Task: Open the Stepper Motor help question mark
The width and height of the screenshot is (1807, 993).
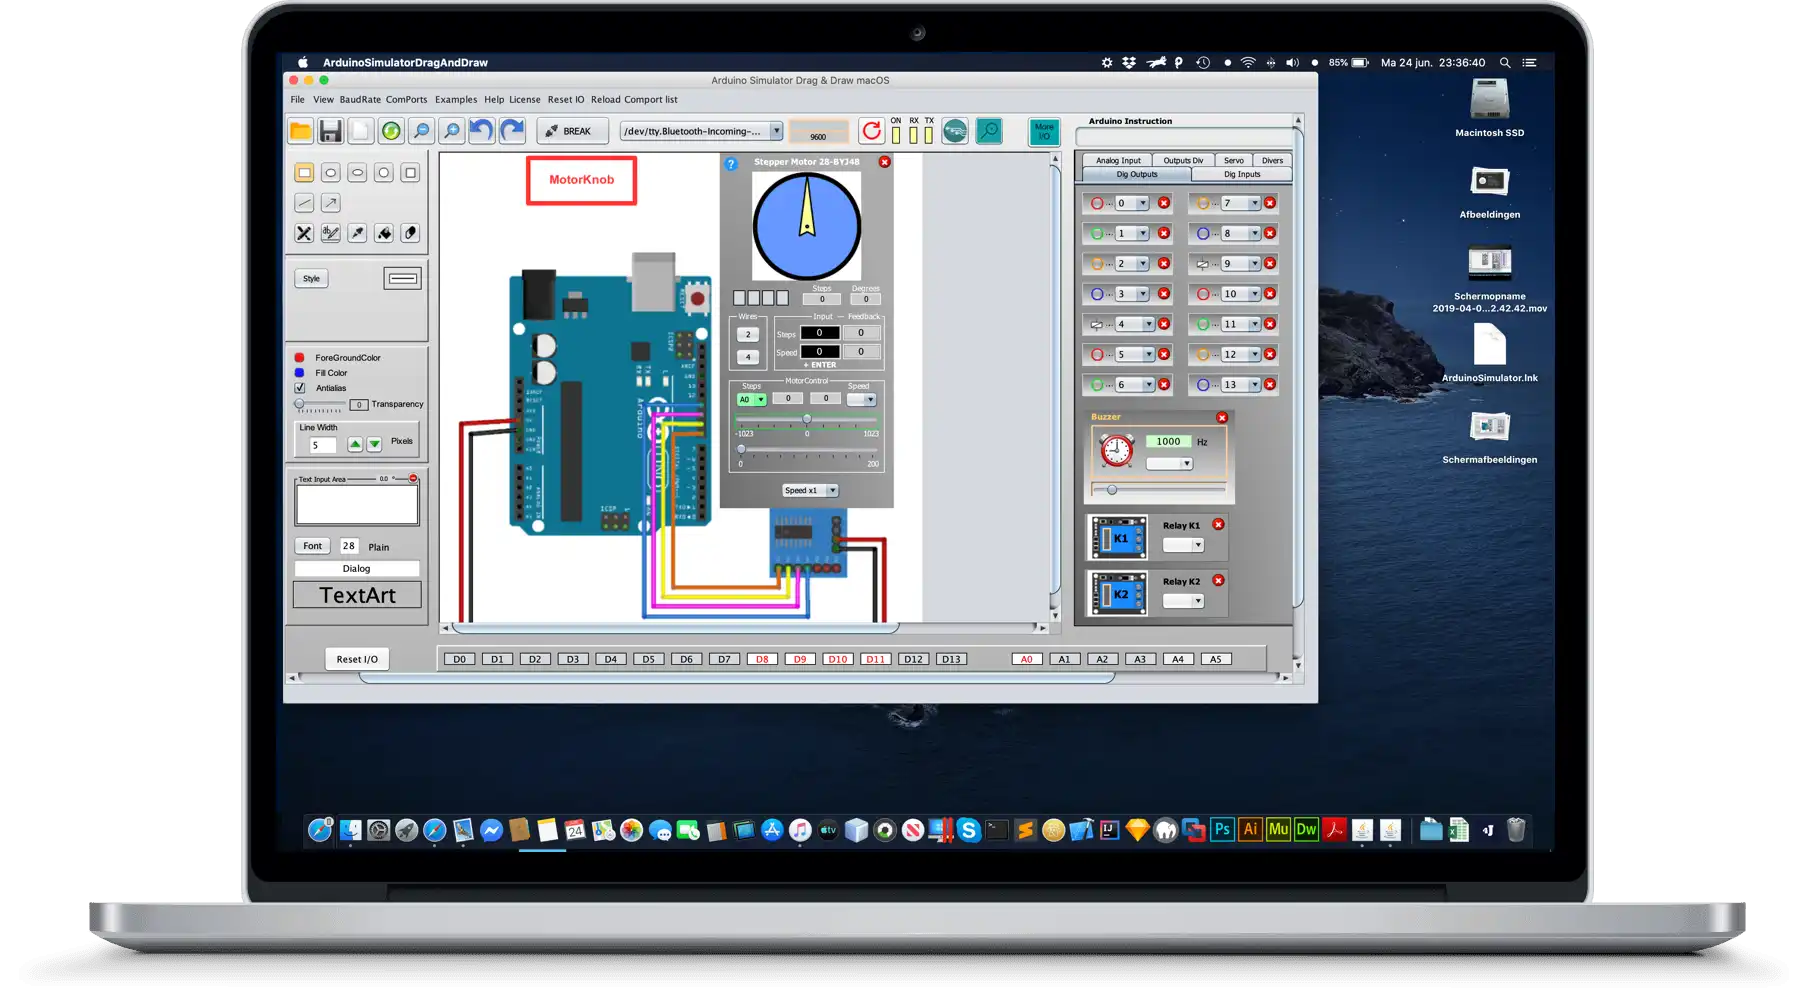Action: [731, 164]
